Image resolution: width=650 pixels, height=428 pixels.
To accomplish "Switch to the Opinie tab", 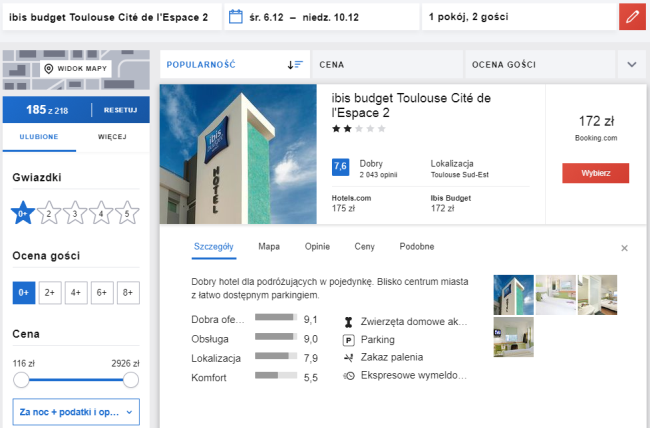I will tap(317, 247).
